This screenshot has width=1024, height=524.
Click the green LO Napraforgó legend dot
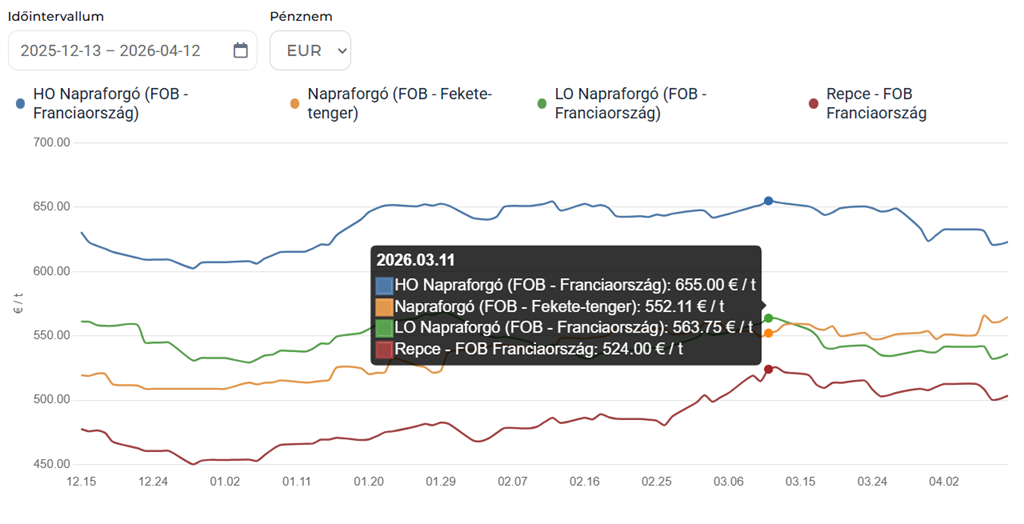coord(542,103)
